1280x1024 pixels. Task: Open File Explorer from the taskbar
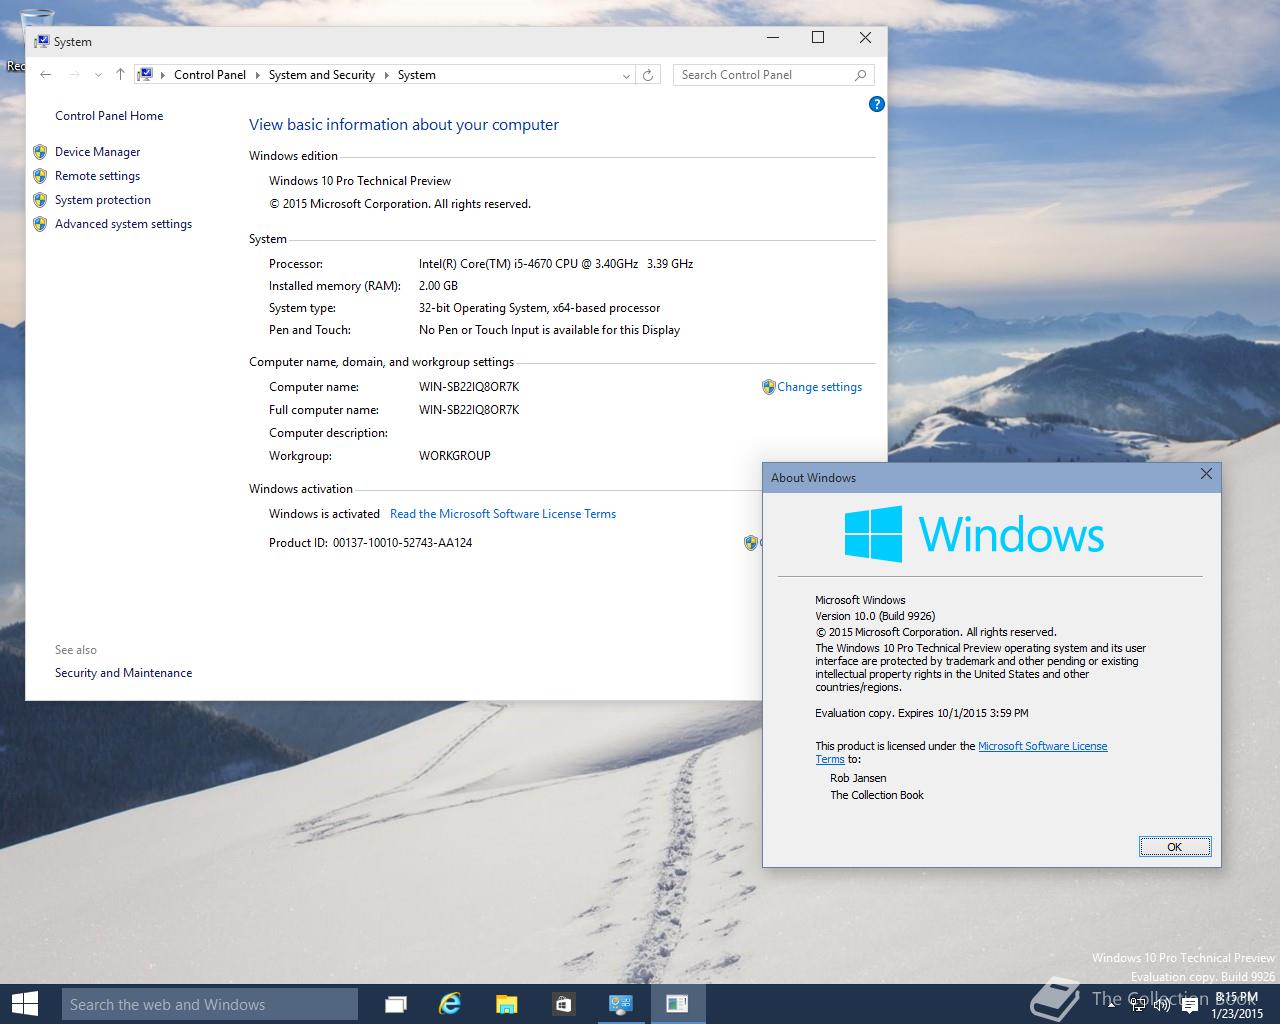(507, 1004)
